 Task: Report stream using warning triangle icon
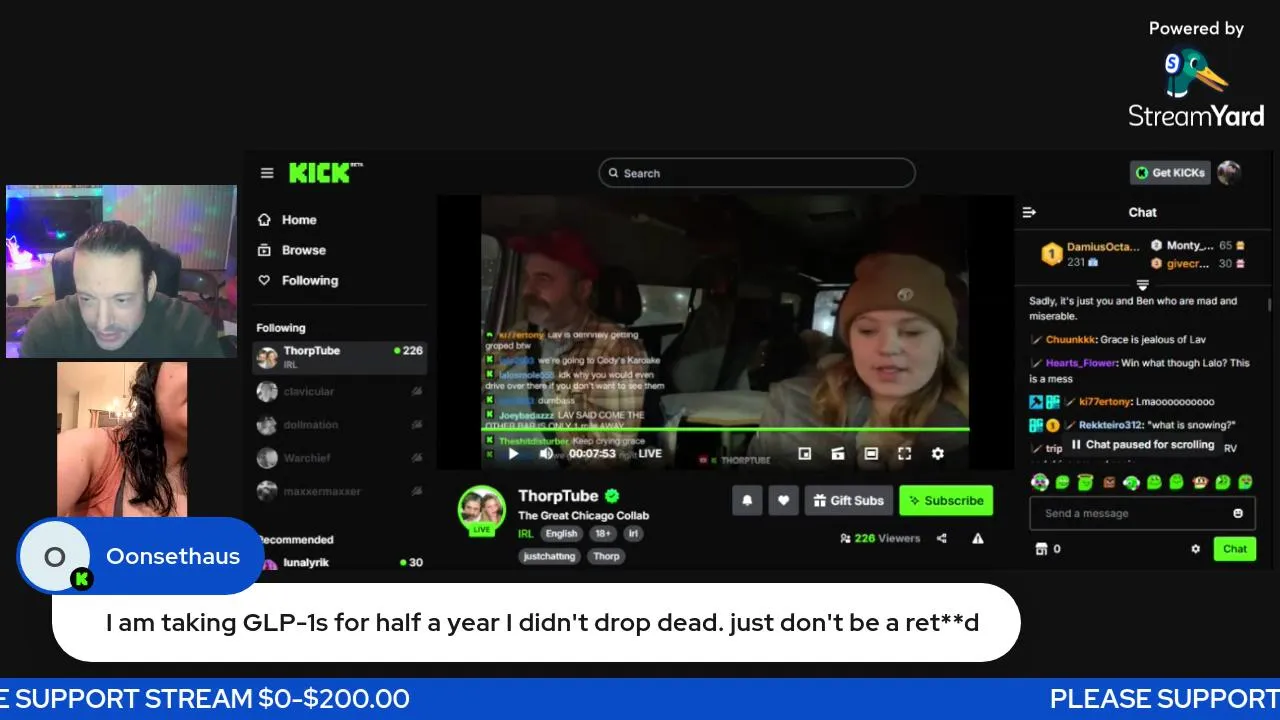[978, 538]
